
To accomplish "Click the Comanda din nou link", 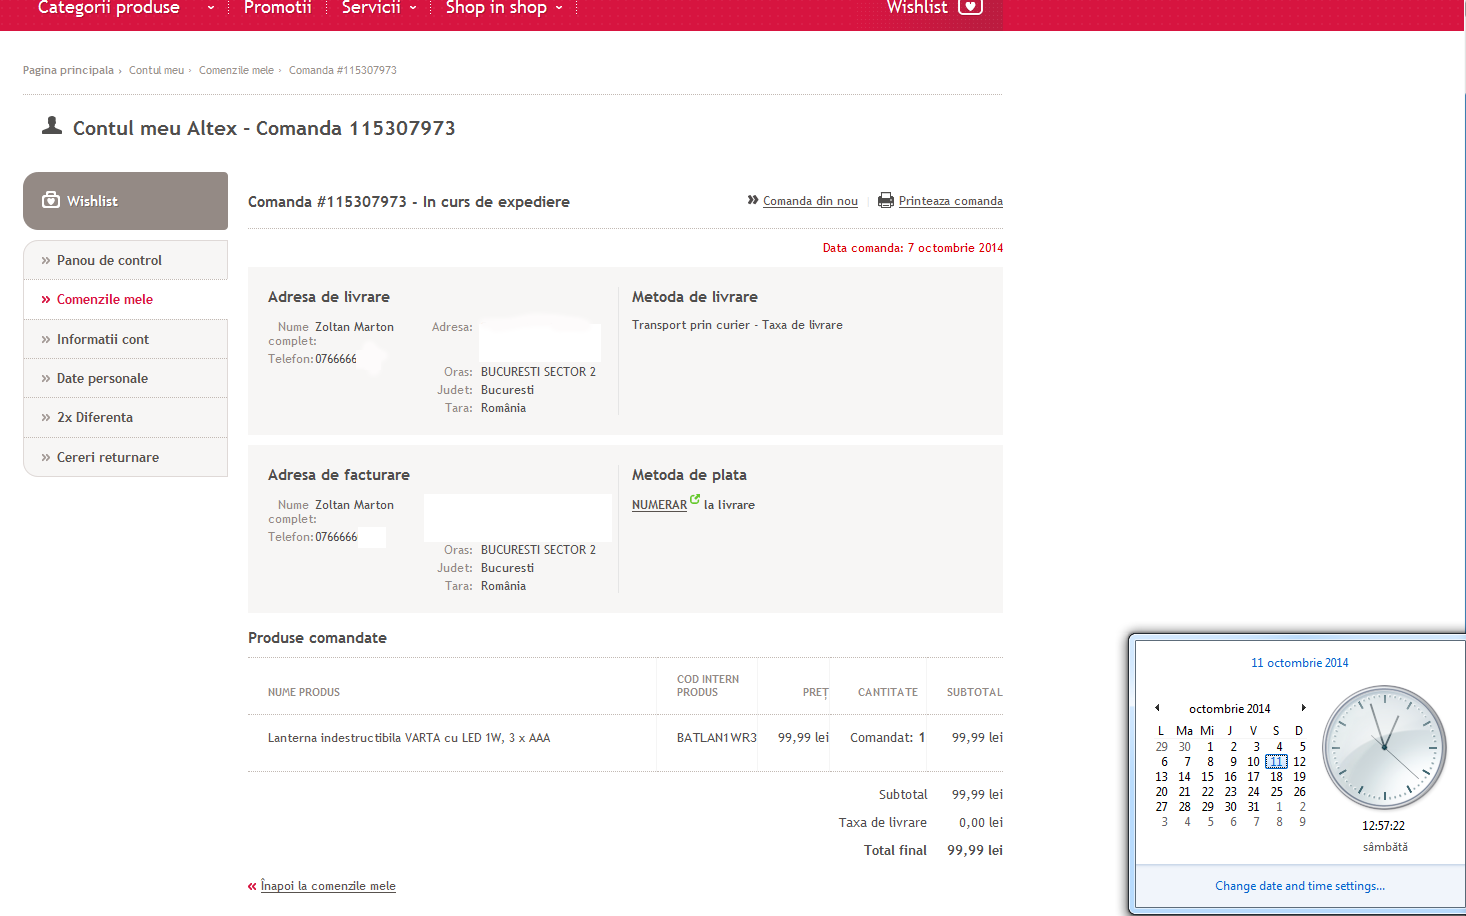I will coord(810,201).
